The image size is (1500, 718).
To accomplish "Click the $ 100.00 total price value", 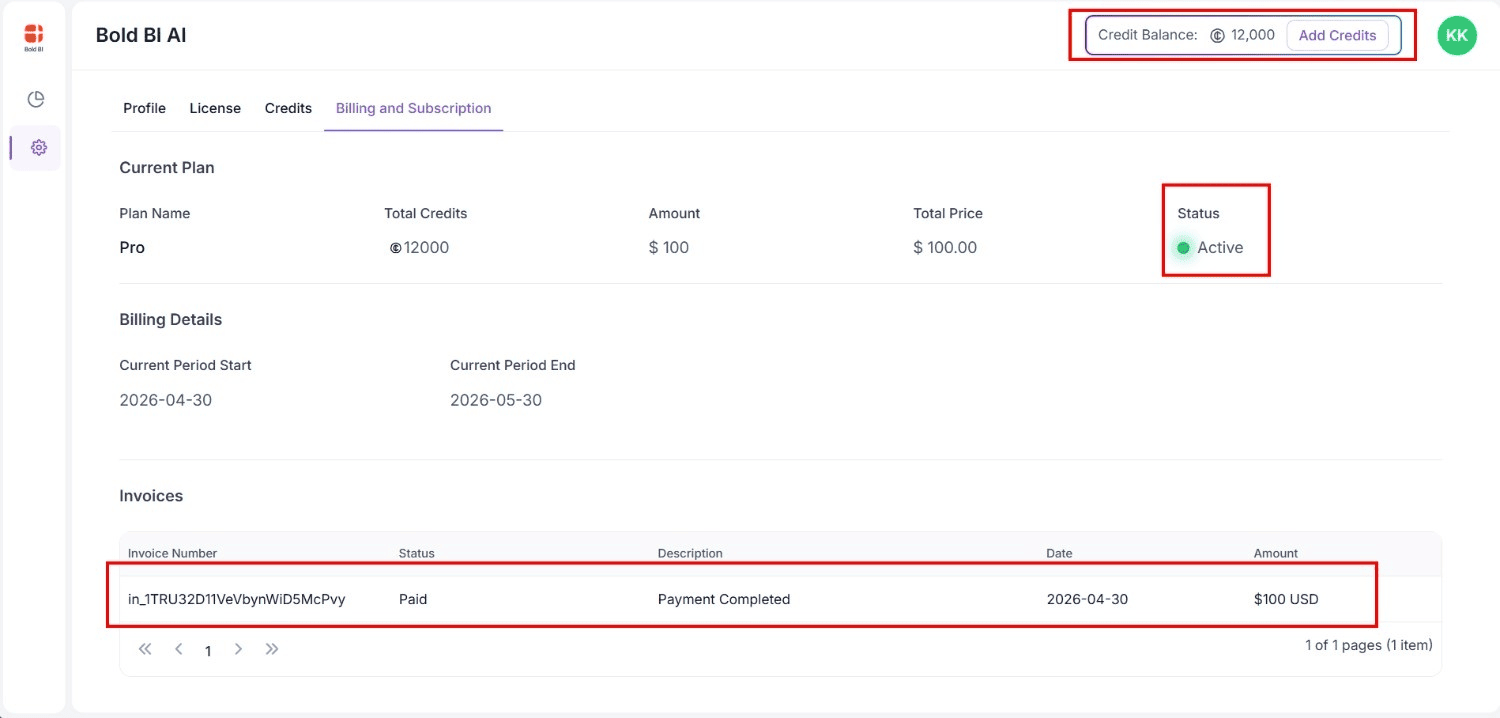I will pyautogui.click(x=945, y=247).
